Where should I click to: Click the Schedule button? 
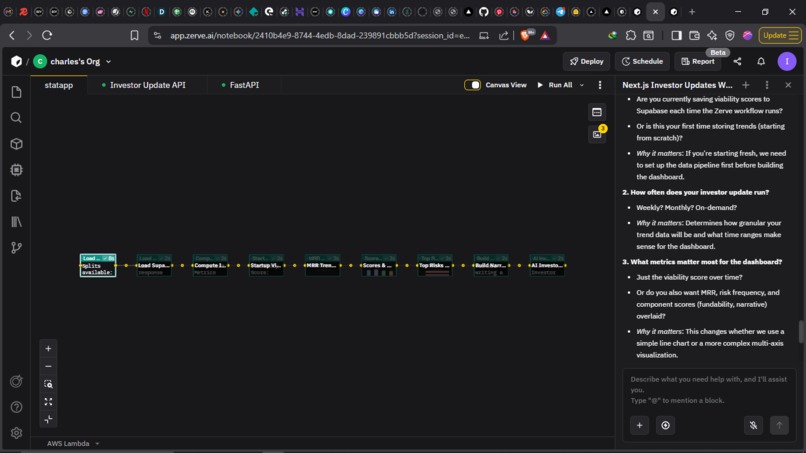(643, 61)
